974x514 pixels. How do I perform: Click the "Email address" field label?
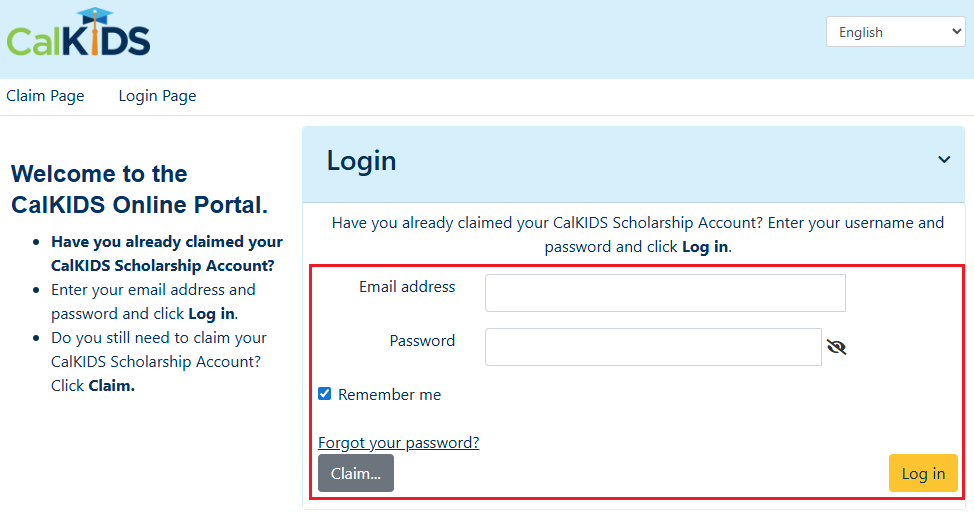pyautogui.click(x=407, y=287)
